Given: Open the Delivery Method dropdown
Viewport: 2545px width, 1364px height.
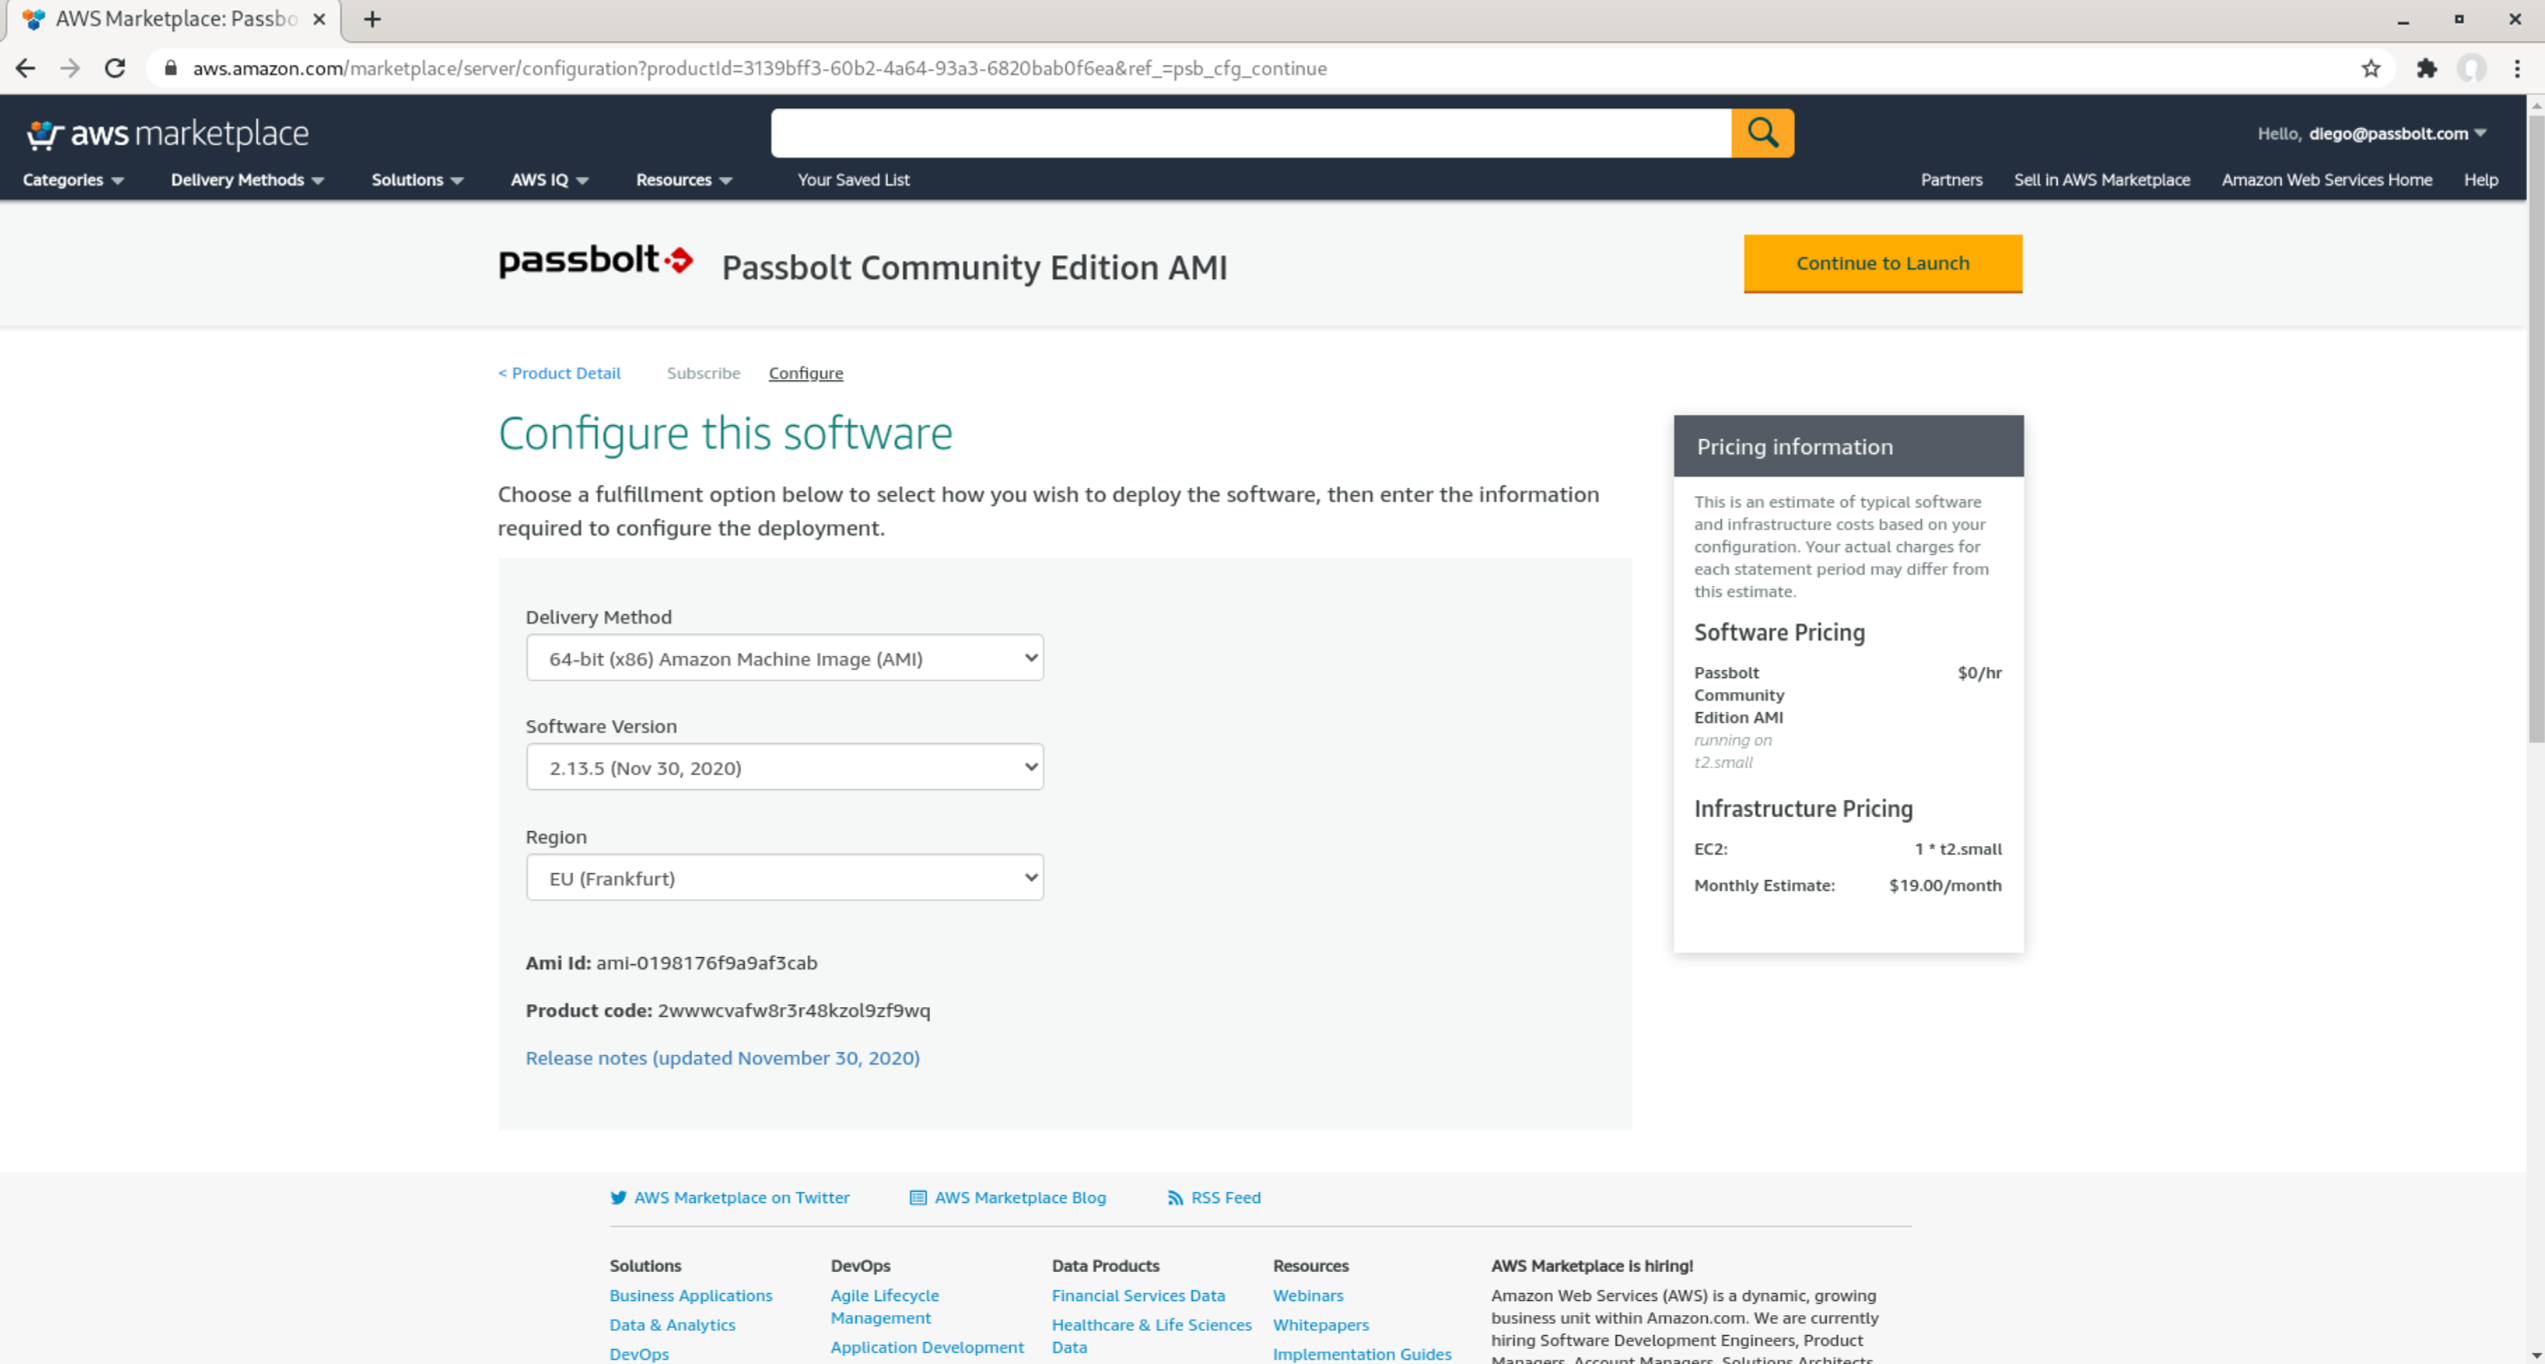Looking at the screenshot, I should [784, 658].
